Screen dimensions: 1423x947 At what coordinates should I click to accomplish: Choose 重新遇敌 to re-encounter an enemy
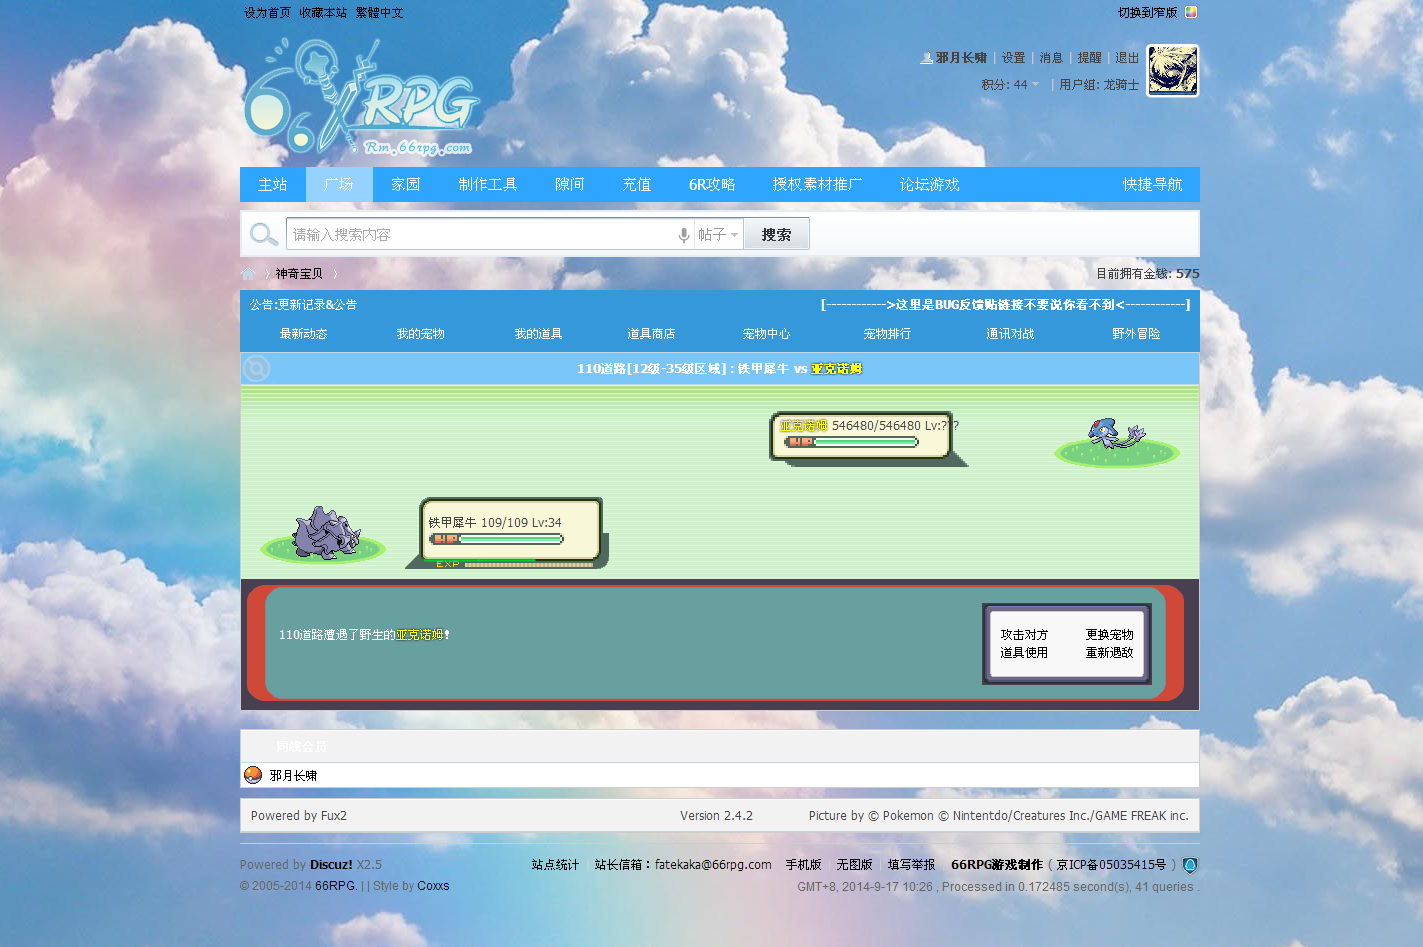pyautogui.click(x=1109, y=653)
